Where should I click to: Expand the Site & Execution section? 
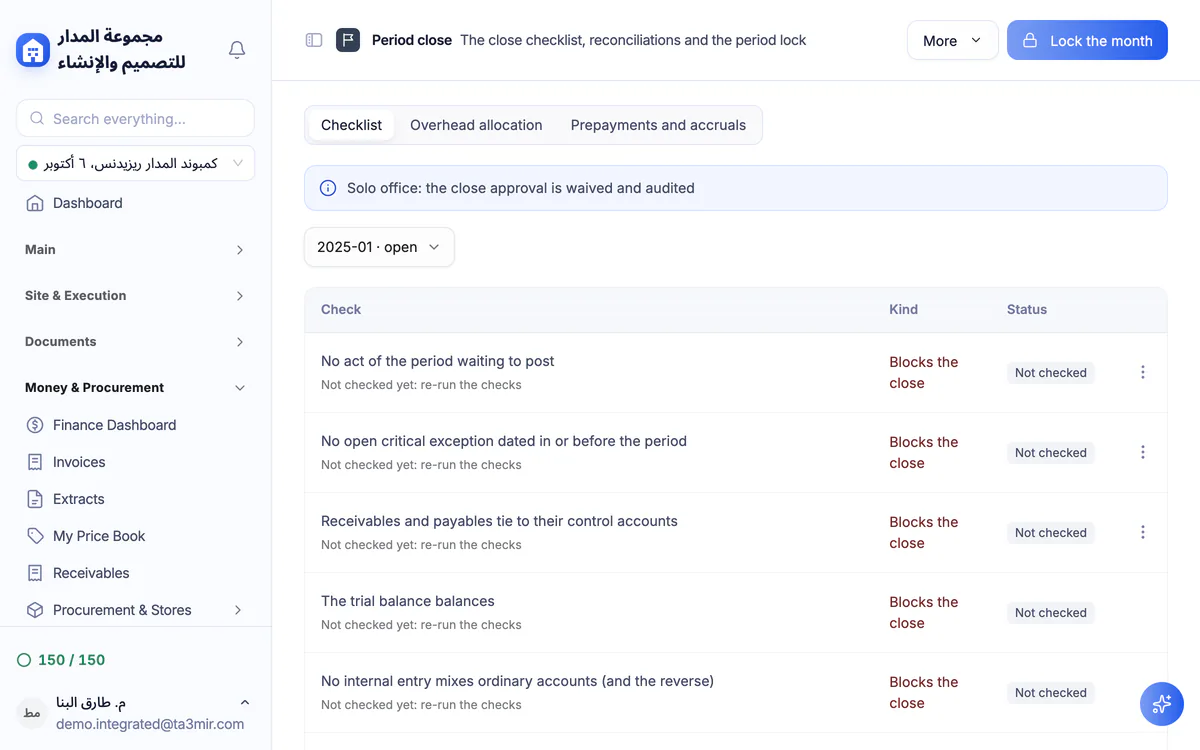[135, 296]
